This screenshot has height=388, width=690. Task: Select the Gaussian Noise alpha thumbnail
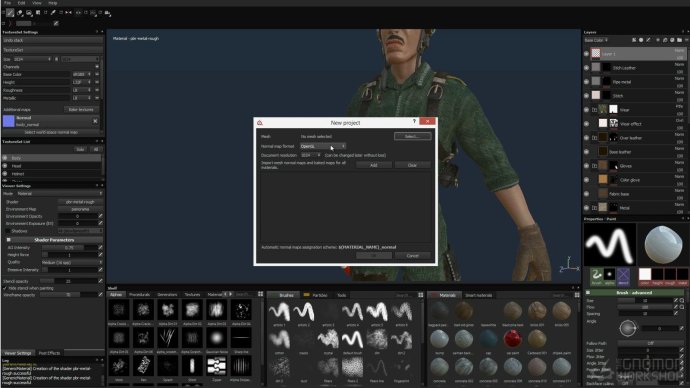[217, 338]
